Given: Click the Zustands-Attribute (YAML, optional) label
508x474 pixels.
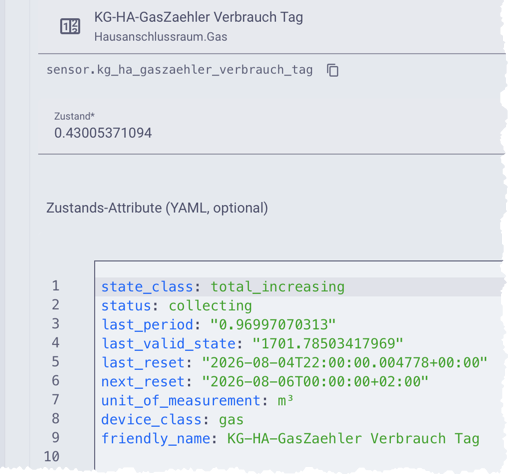Looking at the screenshot, I should tap(157, 208).
